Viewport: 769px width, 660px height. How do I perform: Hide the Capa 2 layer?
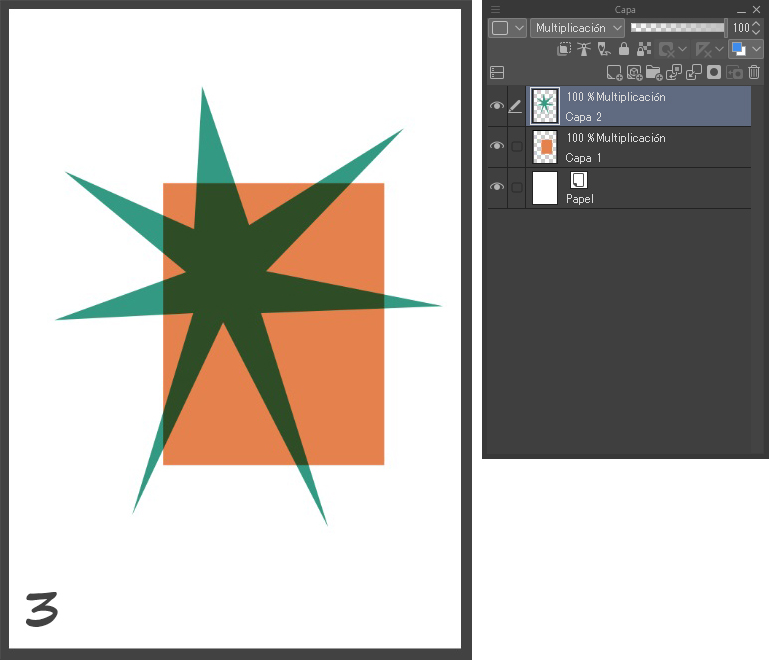point(497,106)
